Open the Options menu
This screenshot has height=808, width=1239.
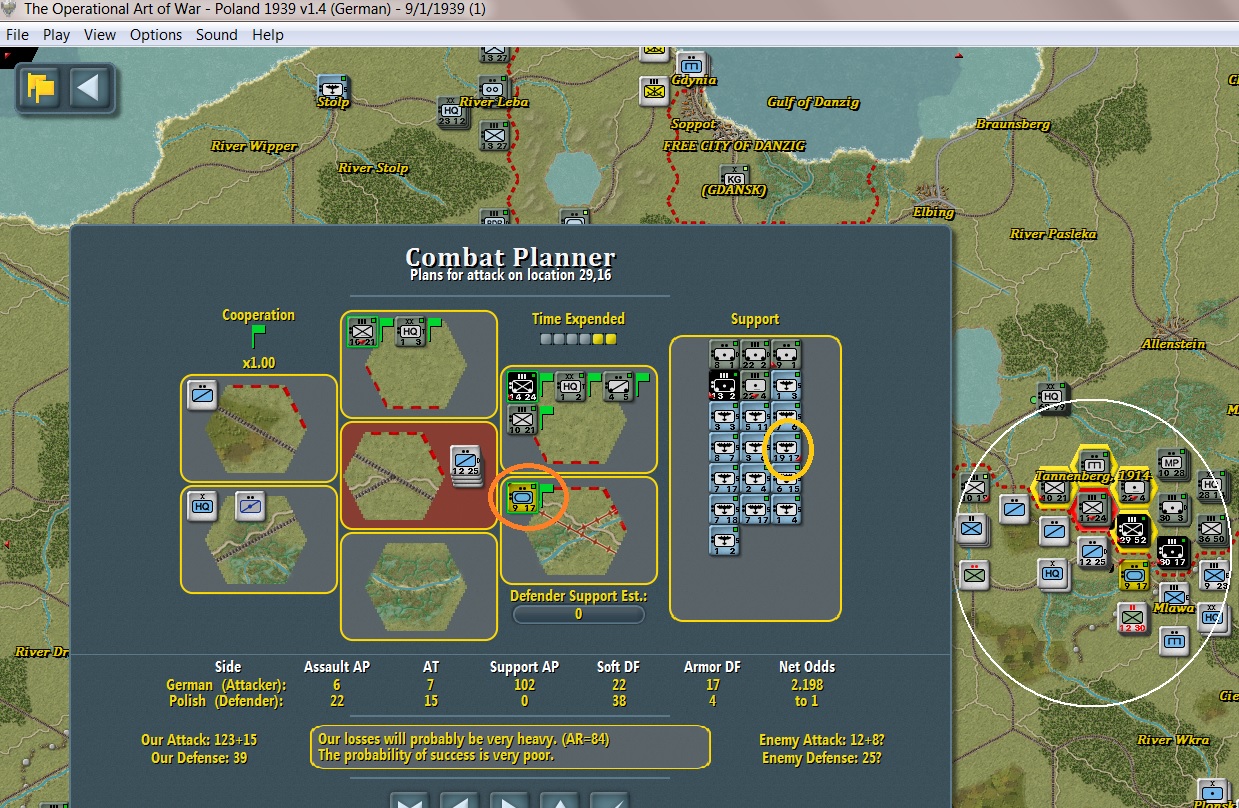[156, 34]
